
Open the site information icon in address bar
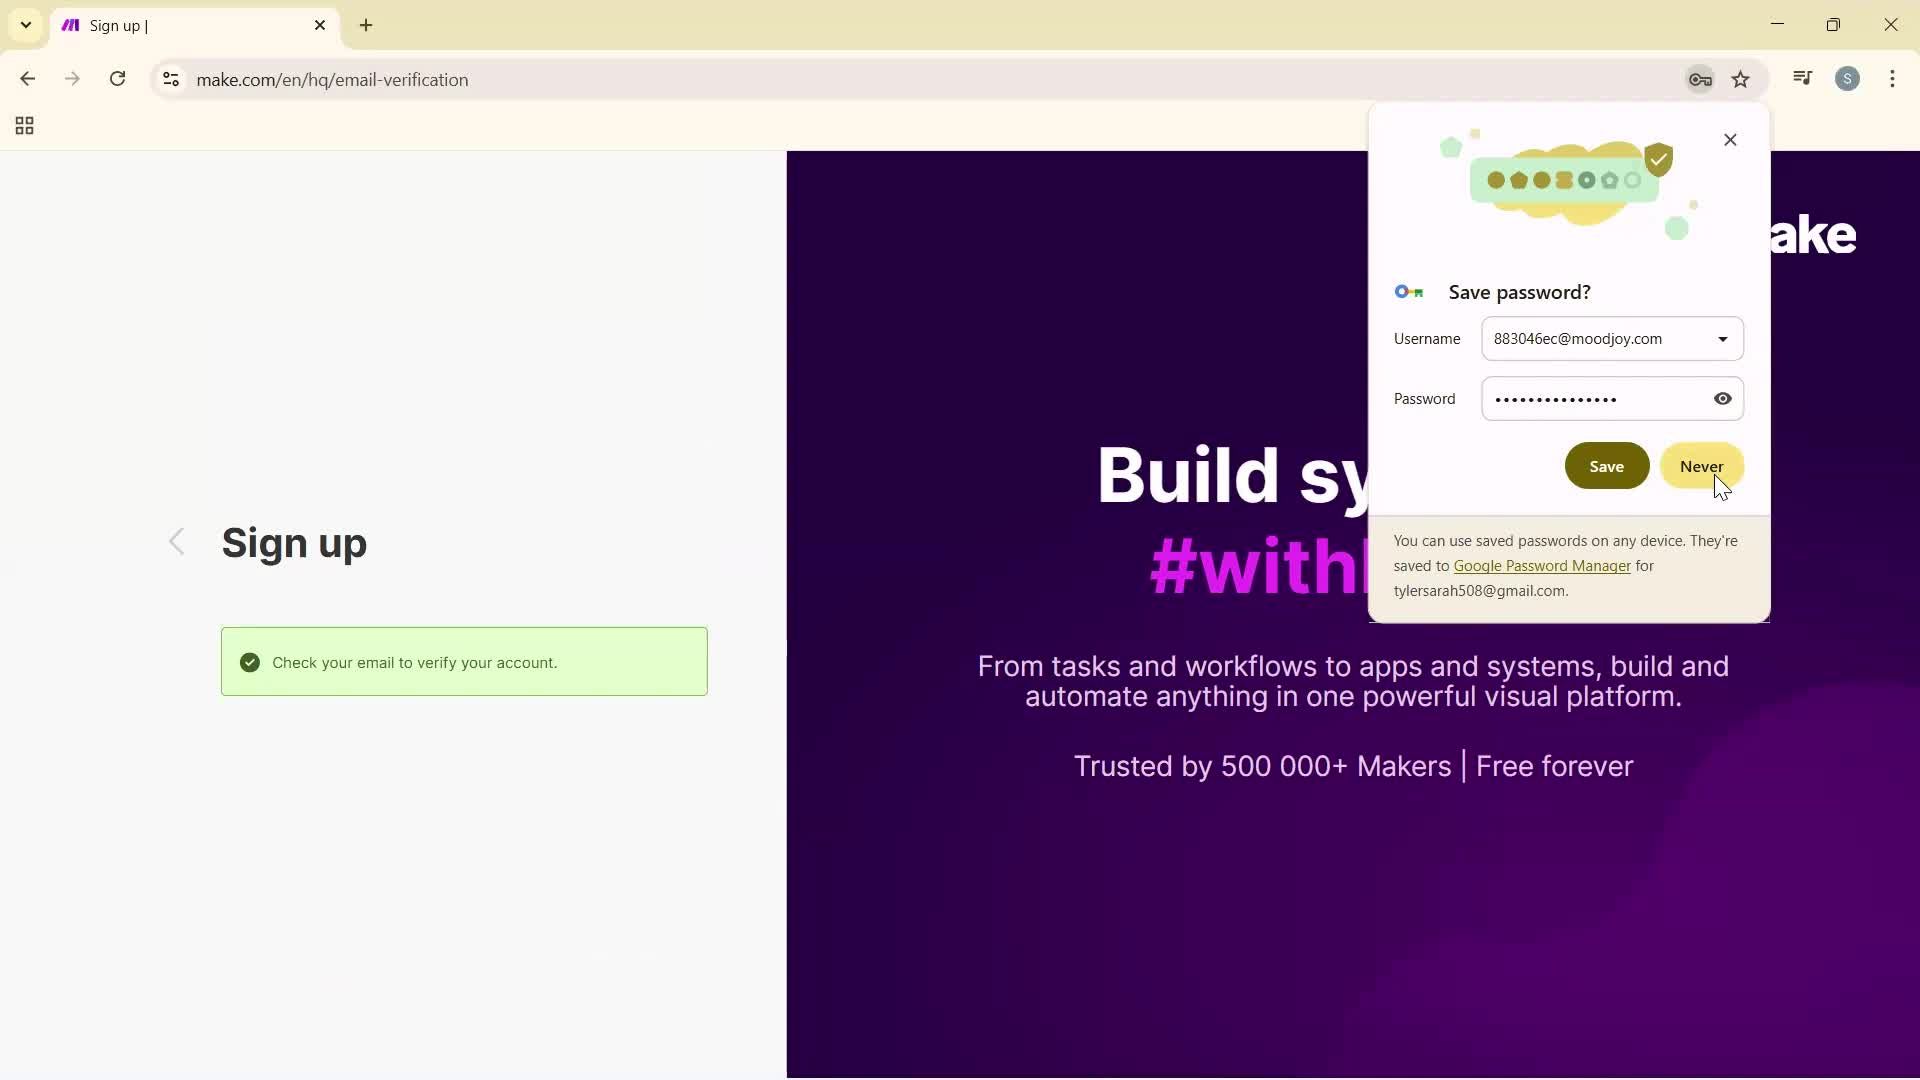[x=170, y=80]
